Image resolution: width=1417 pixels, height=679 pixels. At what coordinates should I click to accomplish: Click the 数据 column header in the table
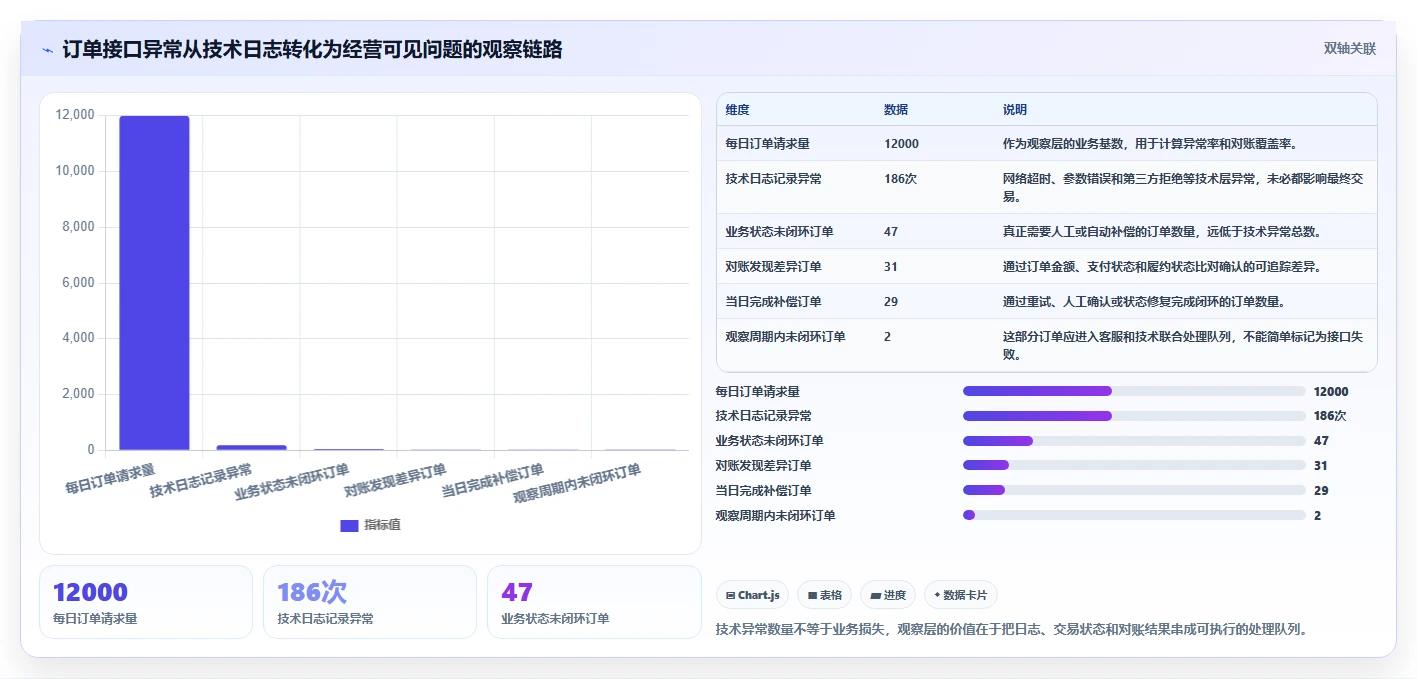tap(896, 110)
